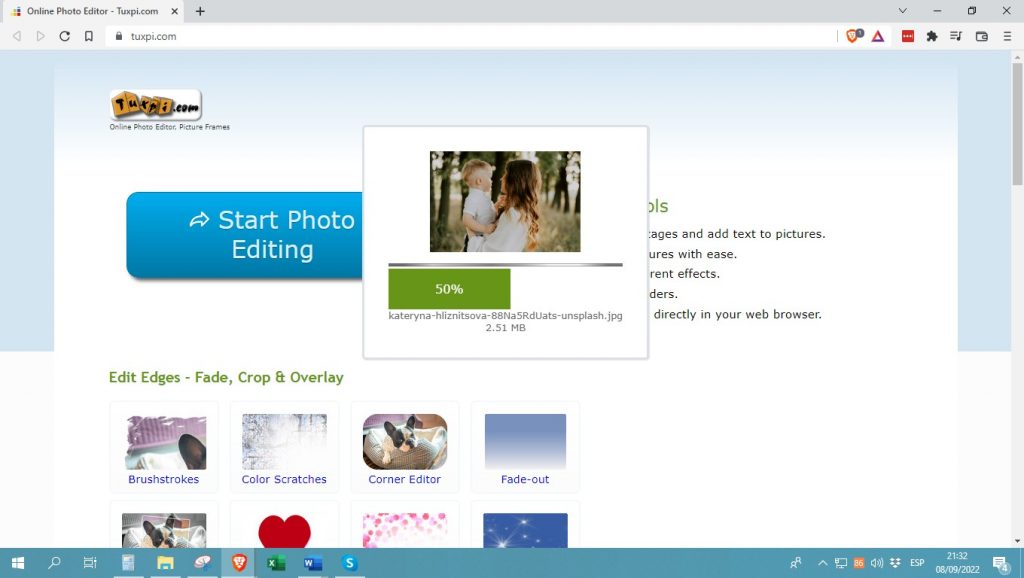Open the Brushstrokes effect link
This screenshot has height=578, width=1024.
163,479
